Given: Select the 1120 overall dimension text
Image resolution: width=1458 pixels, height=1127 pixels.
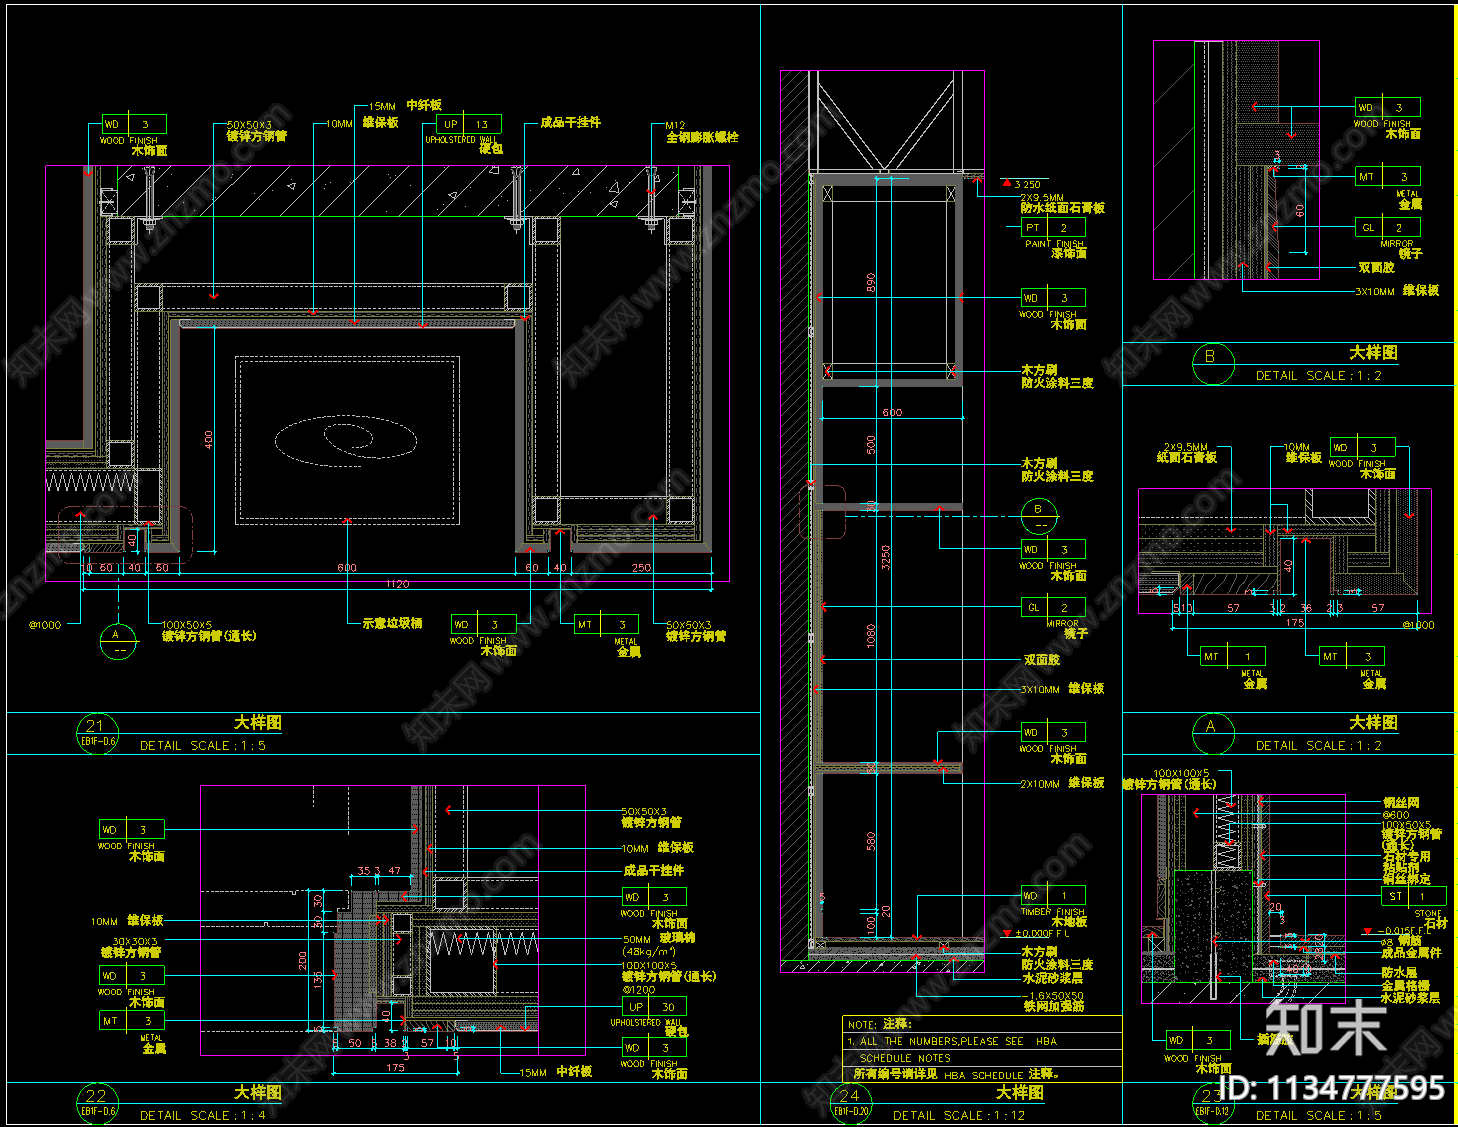Looking at the screenshot, I should coord(397,584).
